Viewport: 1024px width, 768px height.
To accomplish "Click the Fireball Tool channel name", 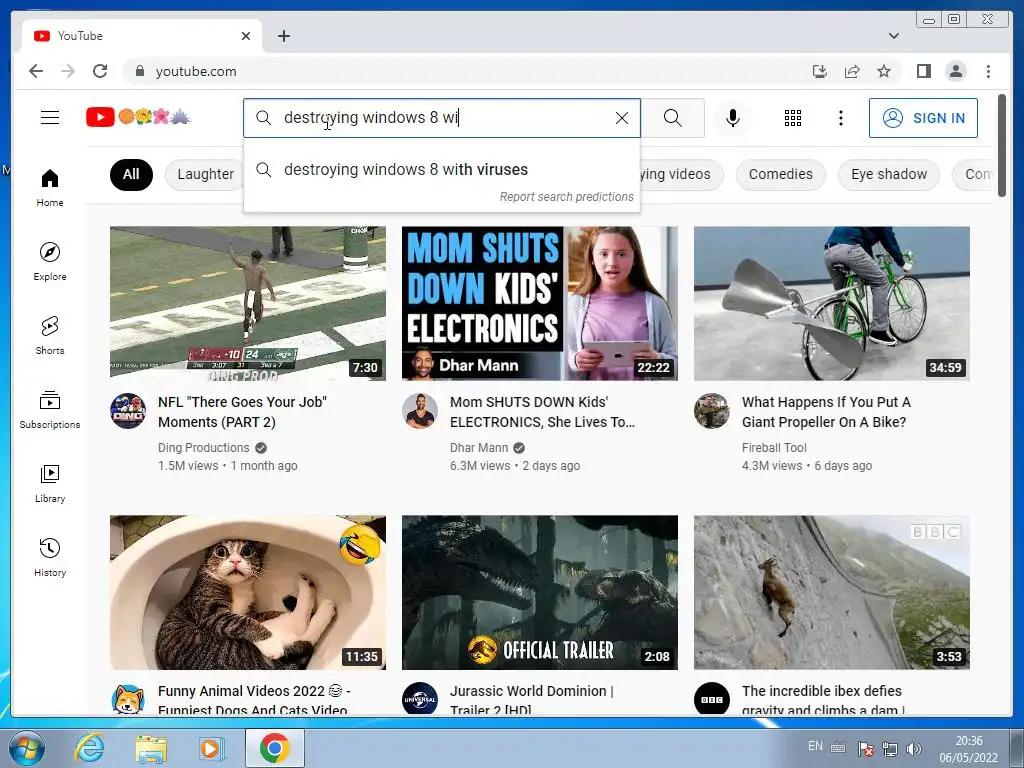I will point(774,448).
